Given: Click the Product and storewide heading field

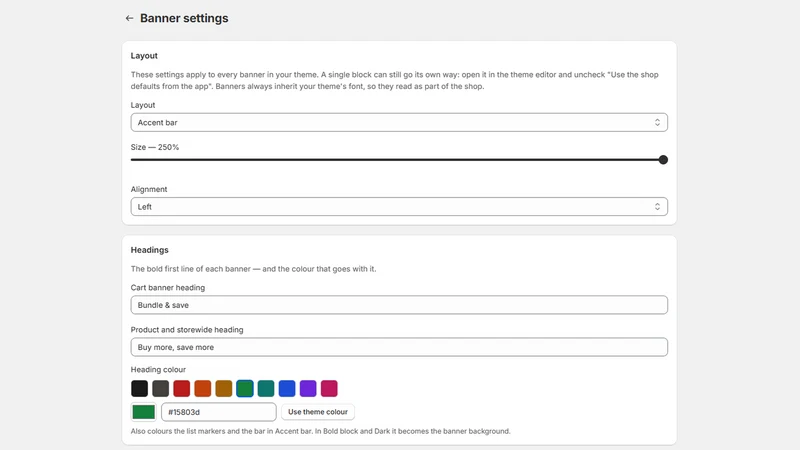Looking at the screenshot, I should pos(399,347).
